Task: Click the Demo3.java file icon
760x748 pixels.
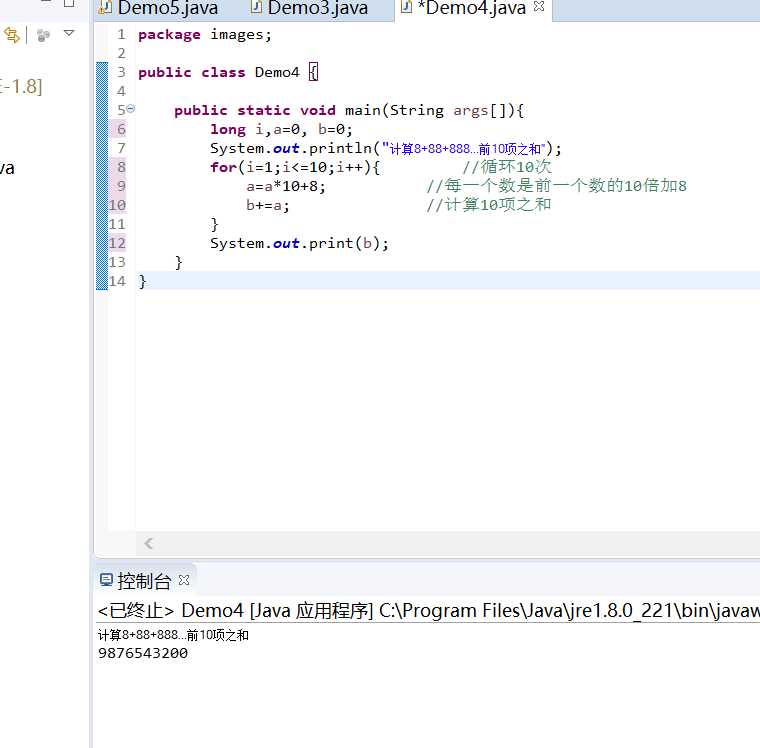Action: point(256,7)
